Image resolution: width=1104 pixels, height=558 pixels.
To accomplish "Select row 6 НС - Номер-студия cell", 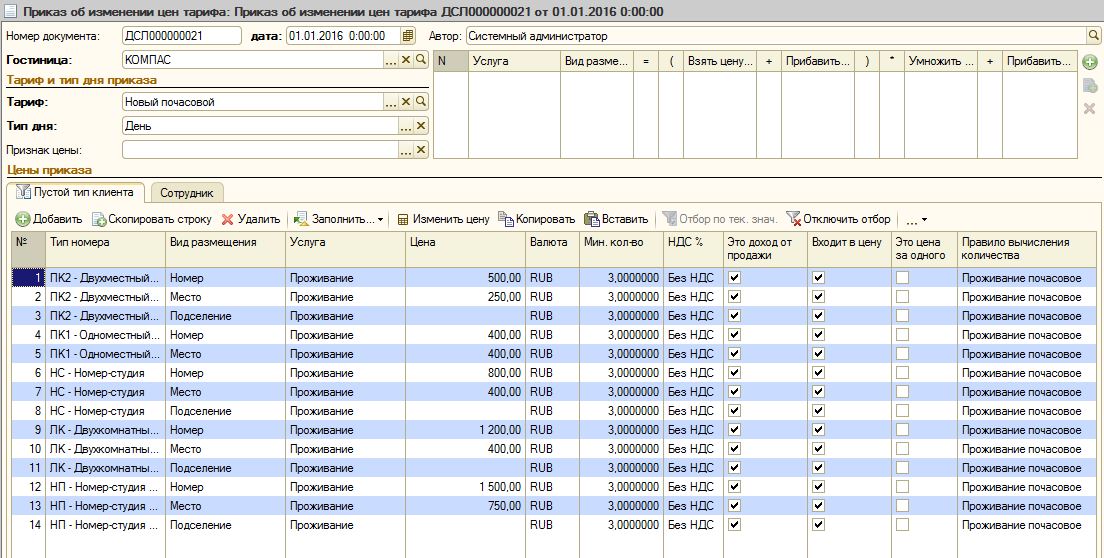I will [106, 372].
